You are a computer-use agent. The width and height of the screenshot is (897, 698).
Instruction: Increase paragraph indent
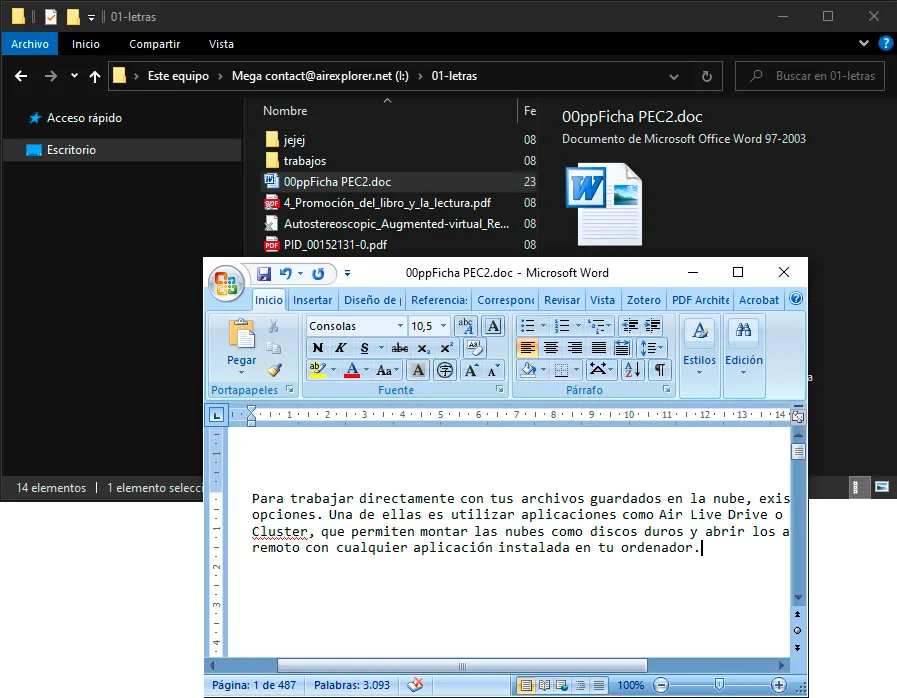pos(652,326)
